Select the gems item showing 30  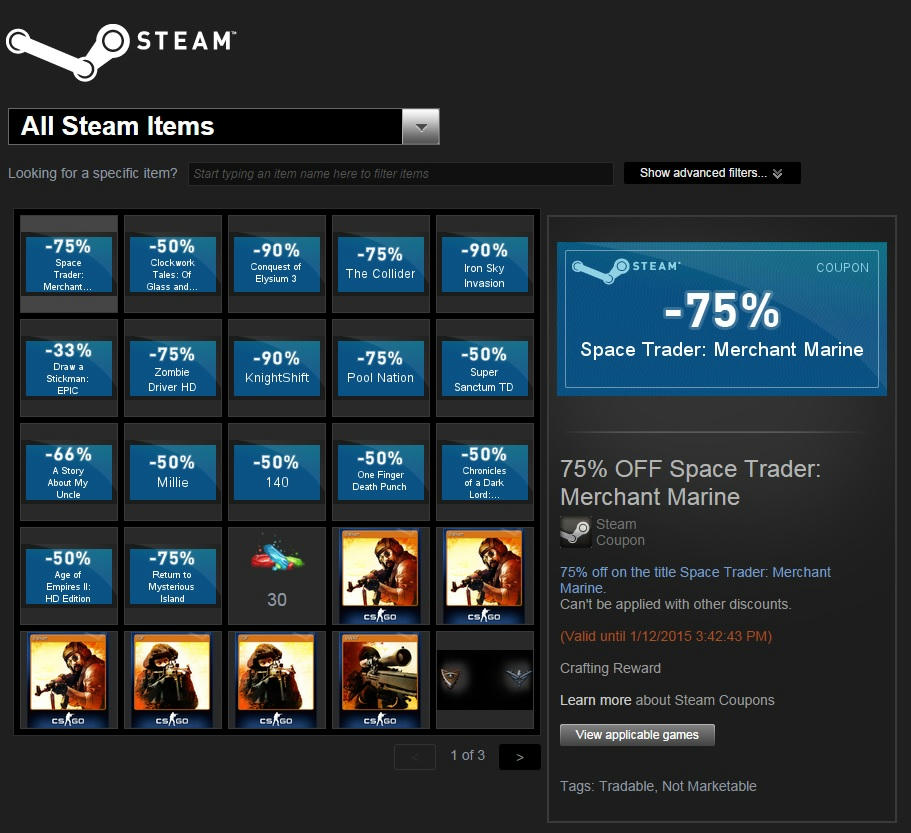click(x=277, y=576)
